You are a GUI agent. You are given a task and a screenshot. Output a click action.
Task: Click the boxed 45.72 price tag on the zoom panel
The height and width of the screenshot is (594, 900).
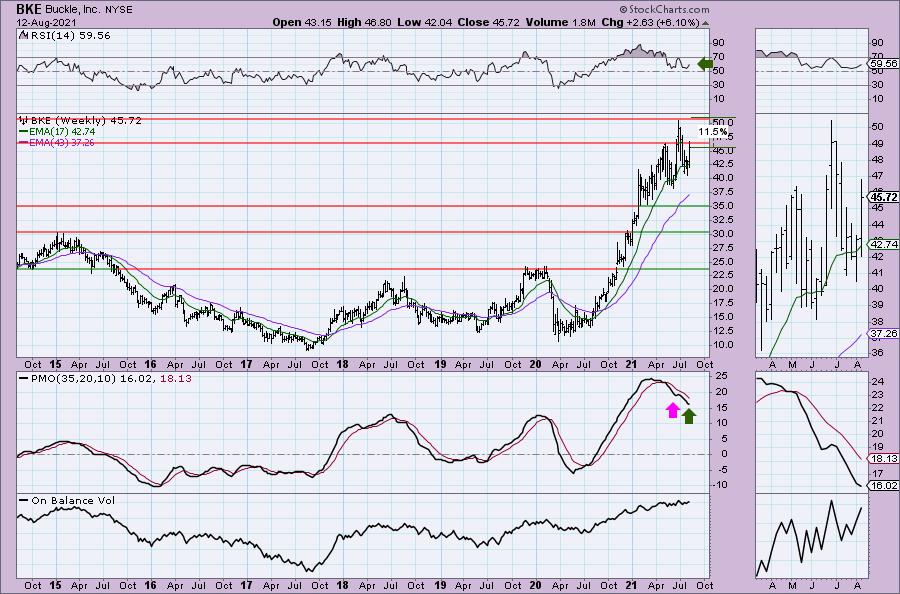[x=884, y=197]
